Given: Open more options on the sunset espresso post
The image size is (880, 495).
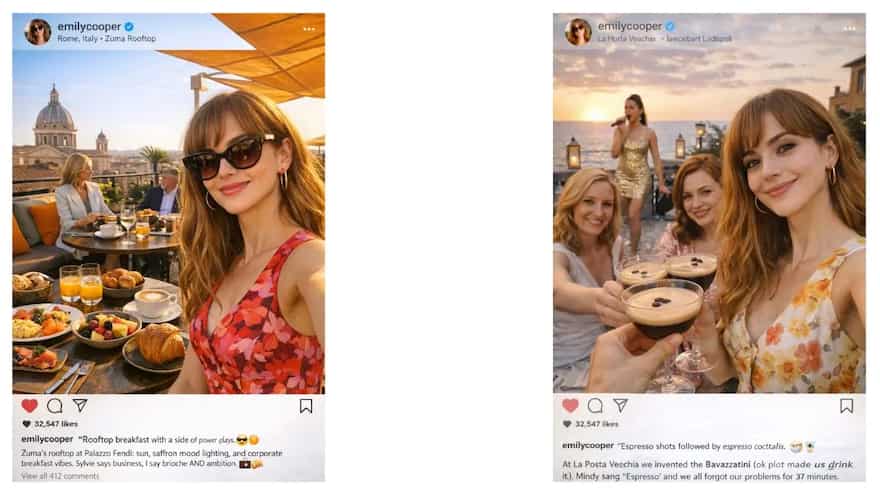Looking at the screenshot, I should coord(849,29).
